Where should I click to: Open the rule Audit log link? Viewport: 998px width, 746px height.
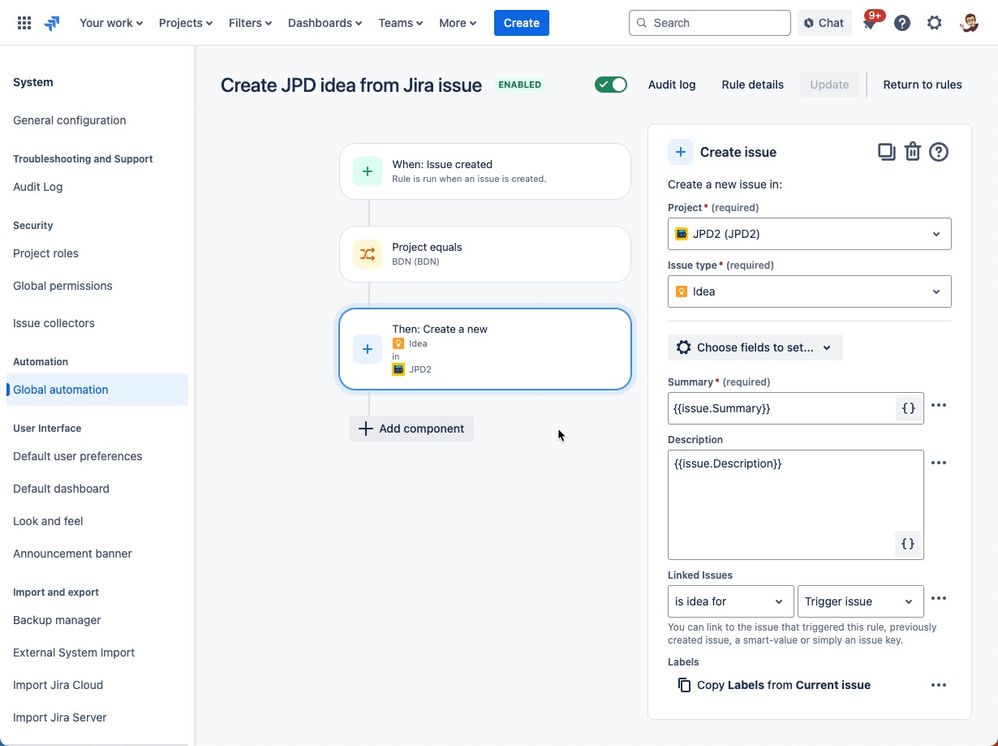click(671, 85)
